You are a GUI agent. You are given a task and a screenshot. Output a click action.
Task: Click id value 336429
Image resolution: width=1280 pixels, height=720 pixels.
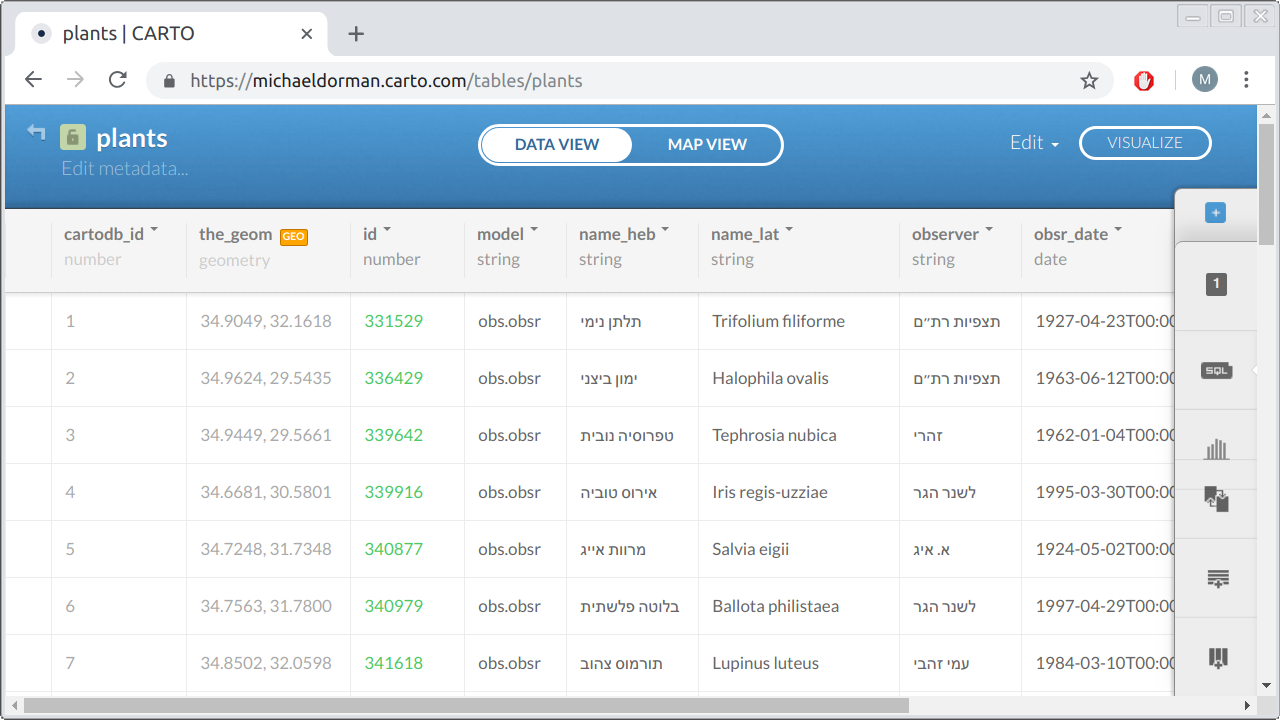(x=393, y=378)
